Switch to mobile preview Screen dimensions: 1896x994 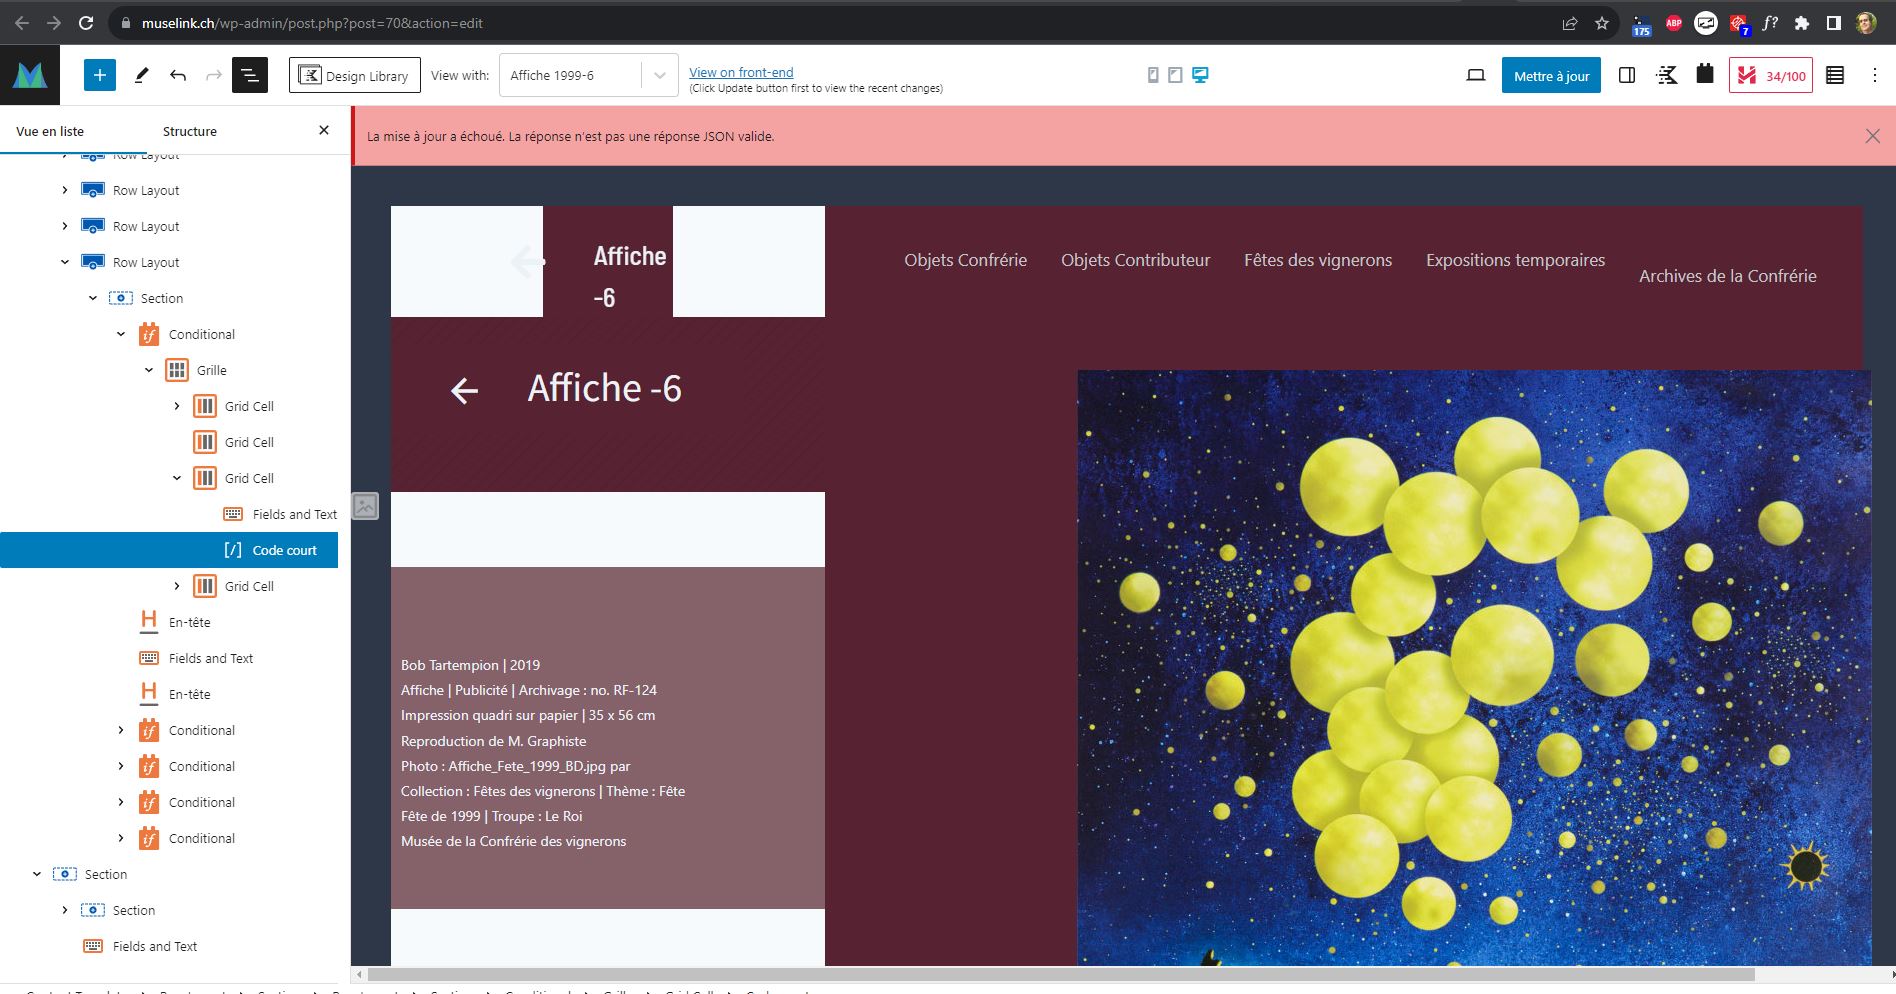click(x=1153, y=75)
